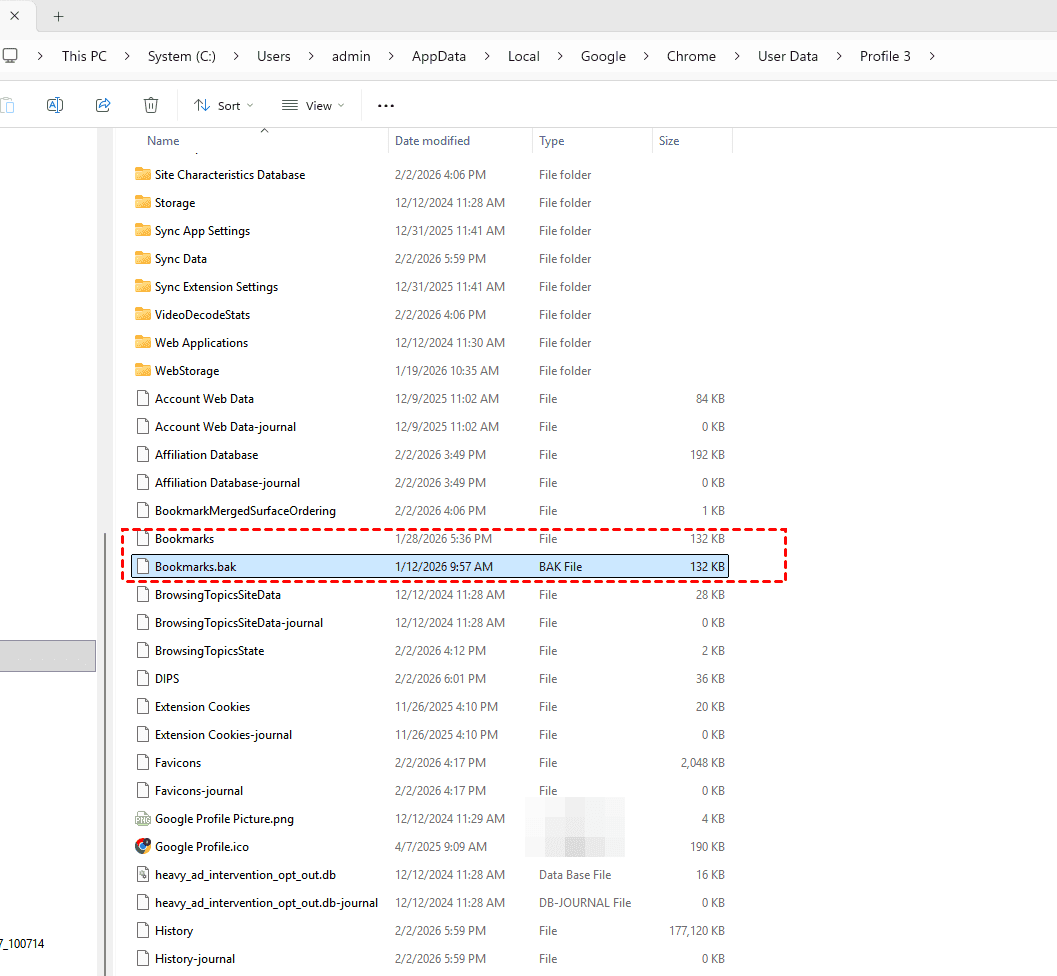Viewport: 1057px width, 976px height.
Task: Select the Web Applications folder
Action: point(201,342)
